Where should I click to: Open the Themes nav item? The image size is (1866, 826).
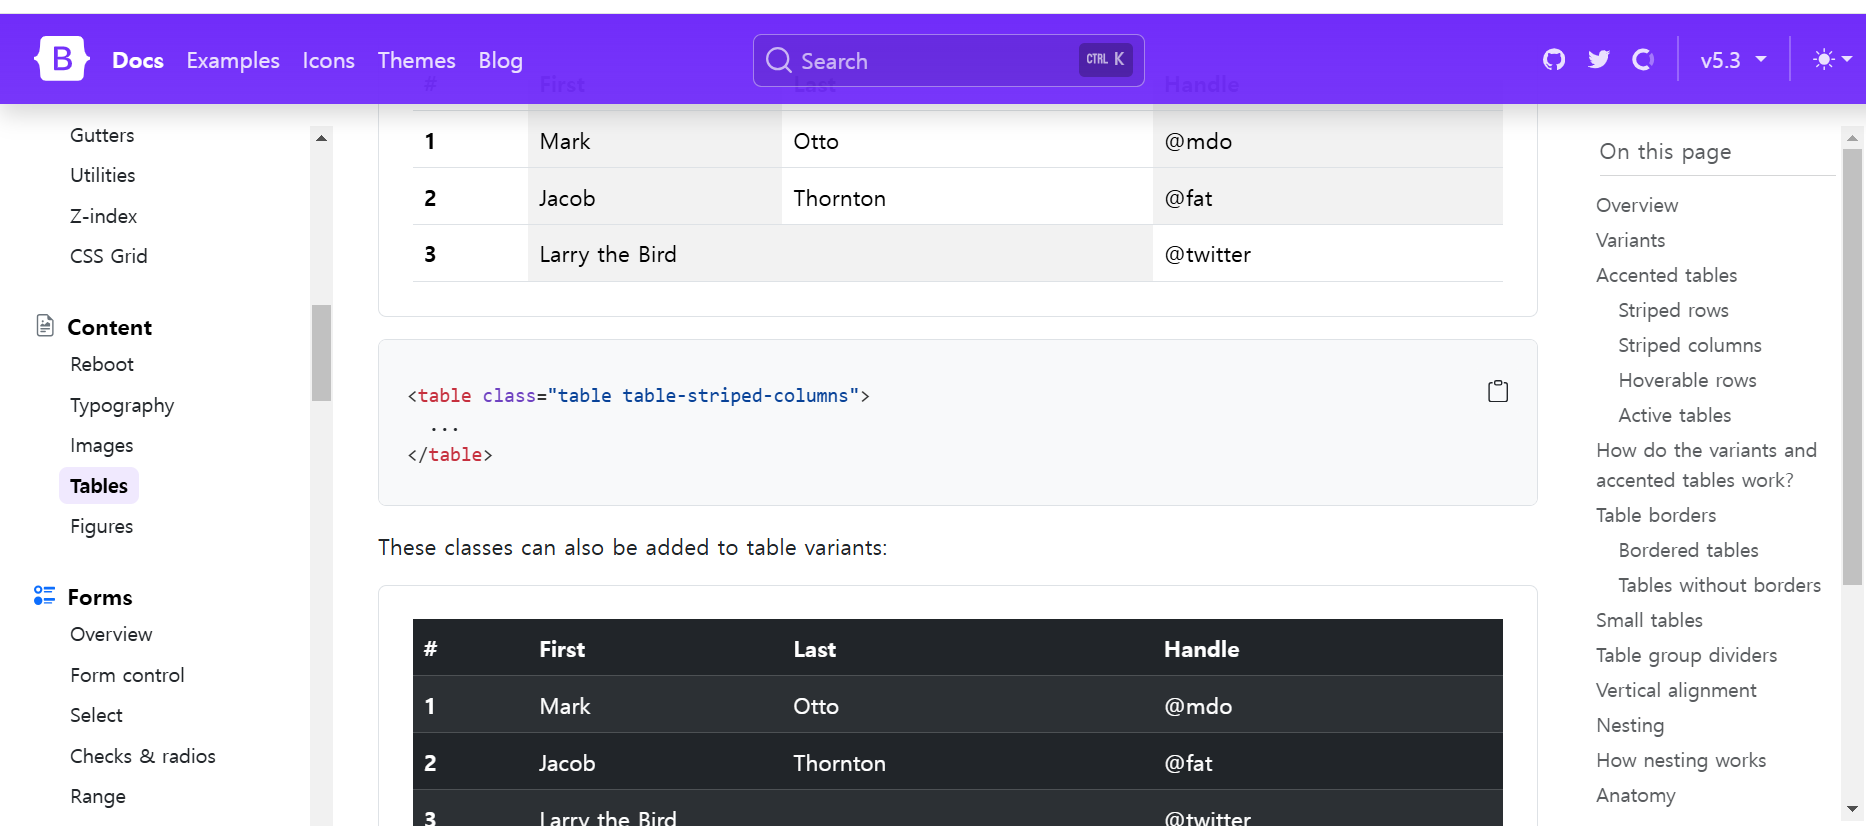(416, 61)
